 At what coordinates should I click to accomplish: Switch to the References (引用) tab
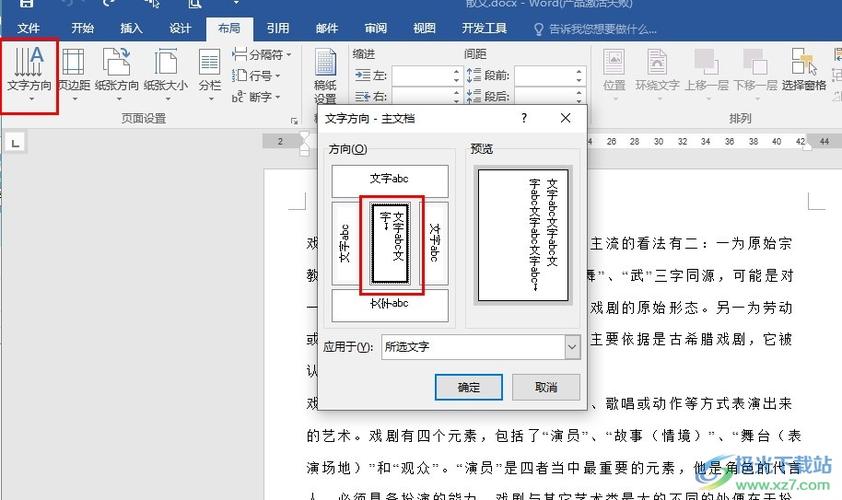(278, 28)
